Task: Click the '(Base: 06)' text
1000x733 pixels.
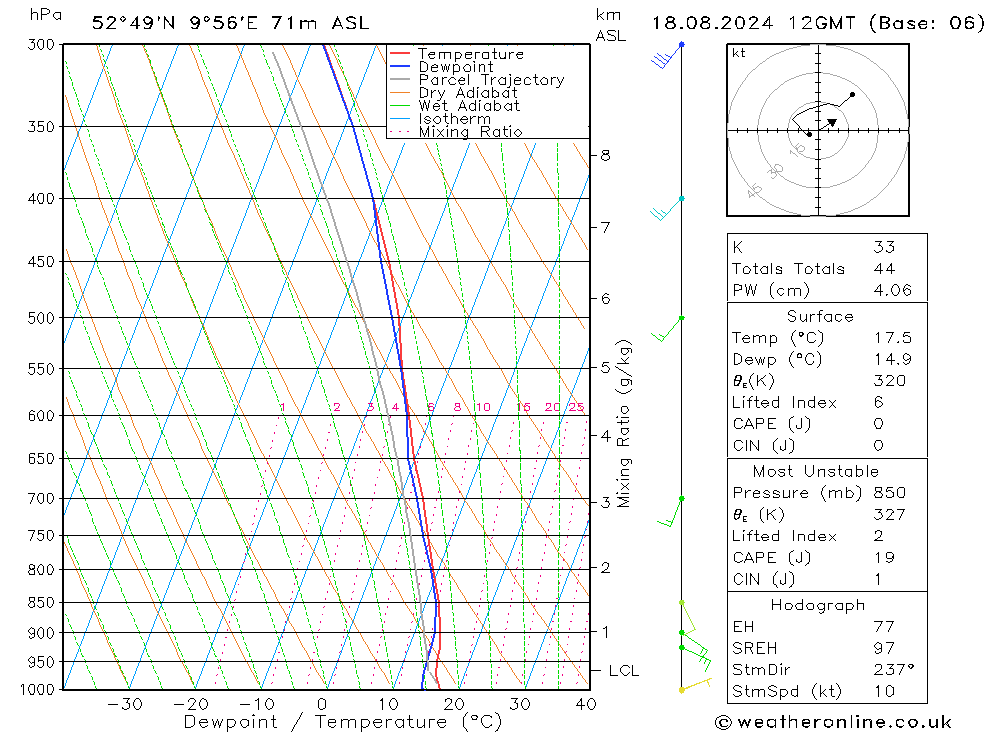Action: tap(926, 23)
